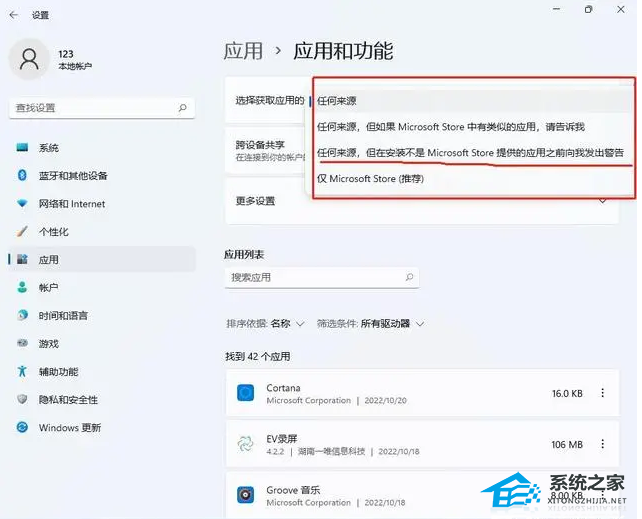
Task: Click 应用 breadcrumb link in title
Action: [243, 50]
